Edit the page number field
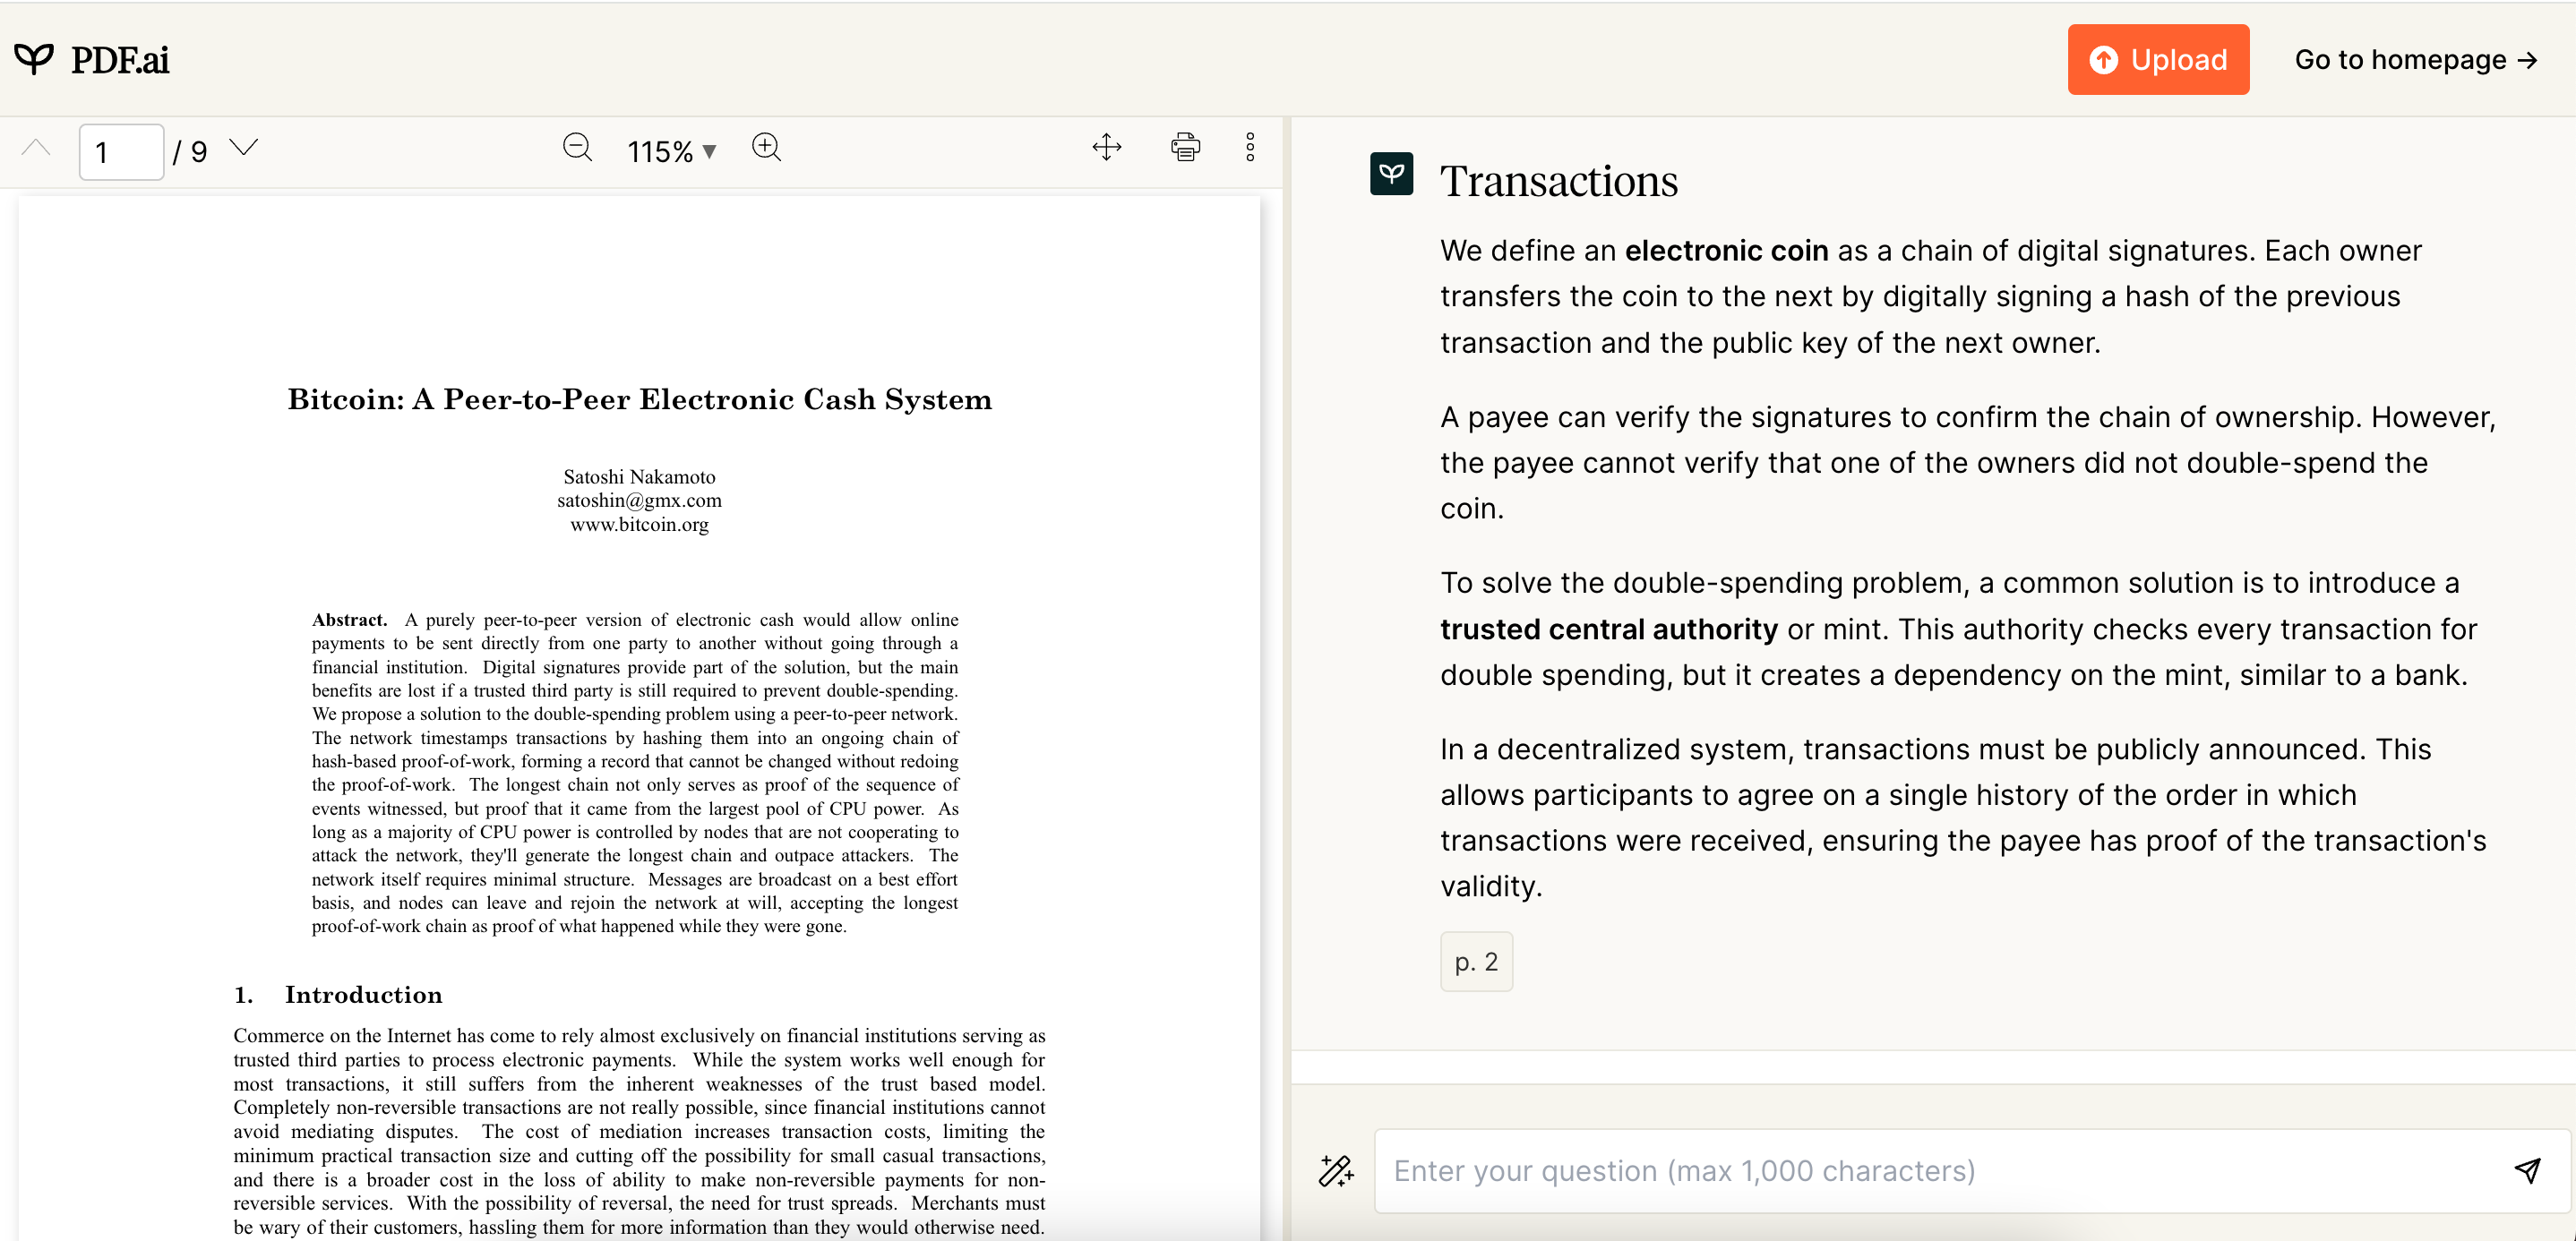Image resolution: width=2576 pixels, height=1241 pixels. pos(120,150)
